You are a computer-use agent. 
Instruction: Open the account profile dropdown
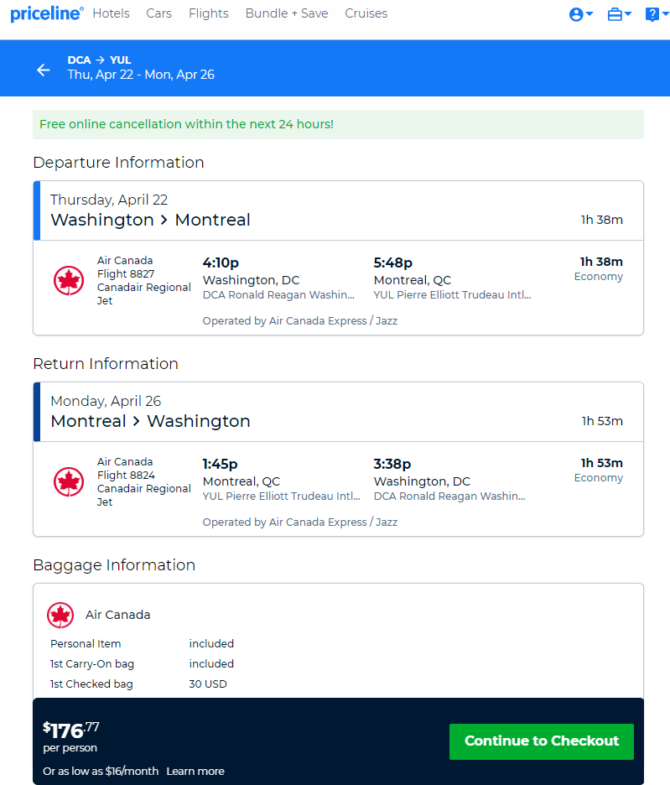tap(581, 15)
